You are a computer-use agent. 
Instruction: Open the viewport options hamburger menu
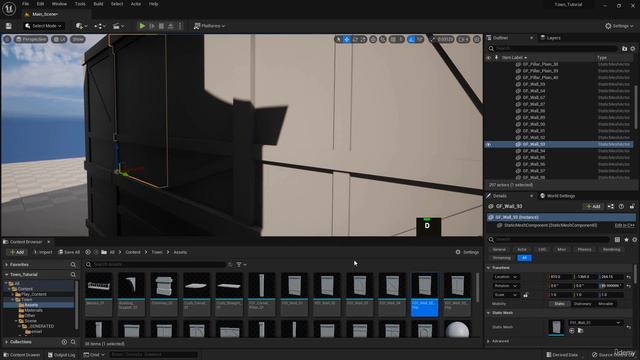[x=7, y=39]
